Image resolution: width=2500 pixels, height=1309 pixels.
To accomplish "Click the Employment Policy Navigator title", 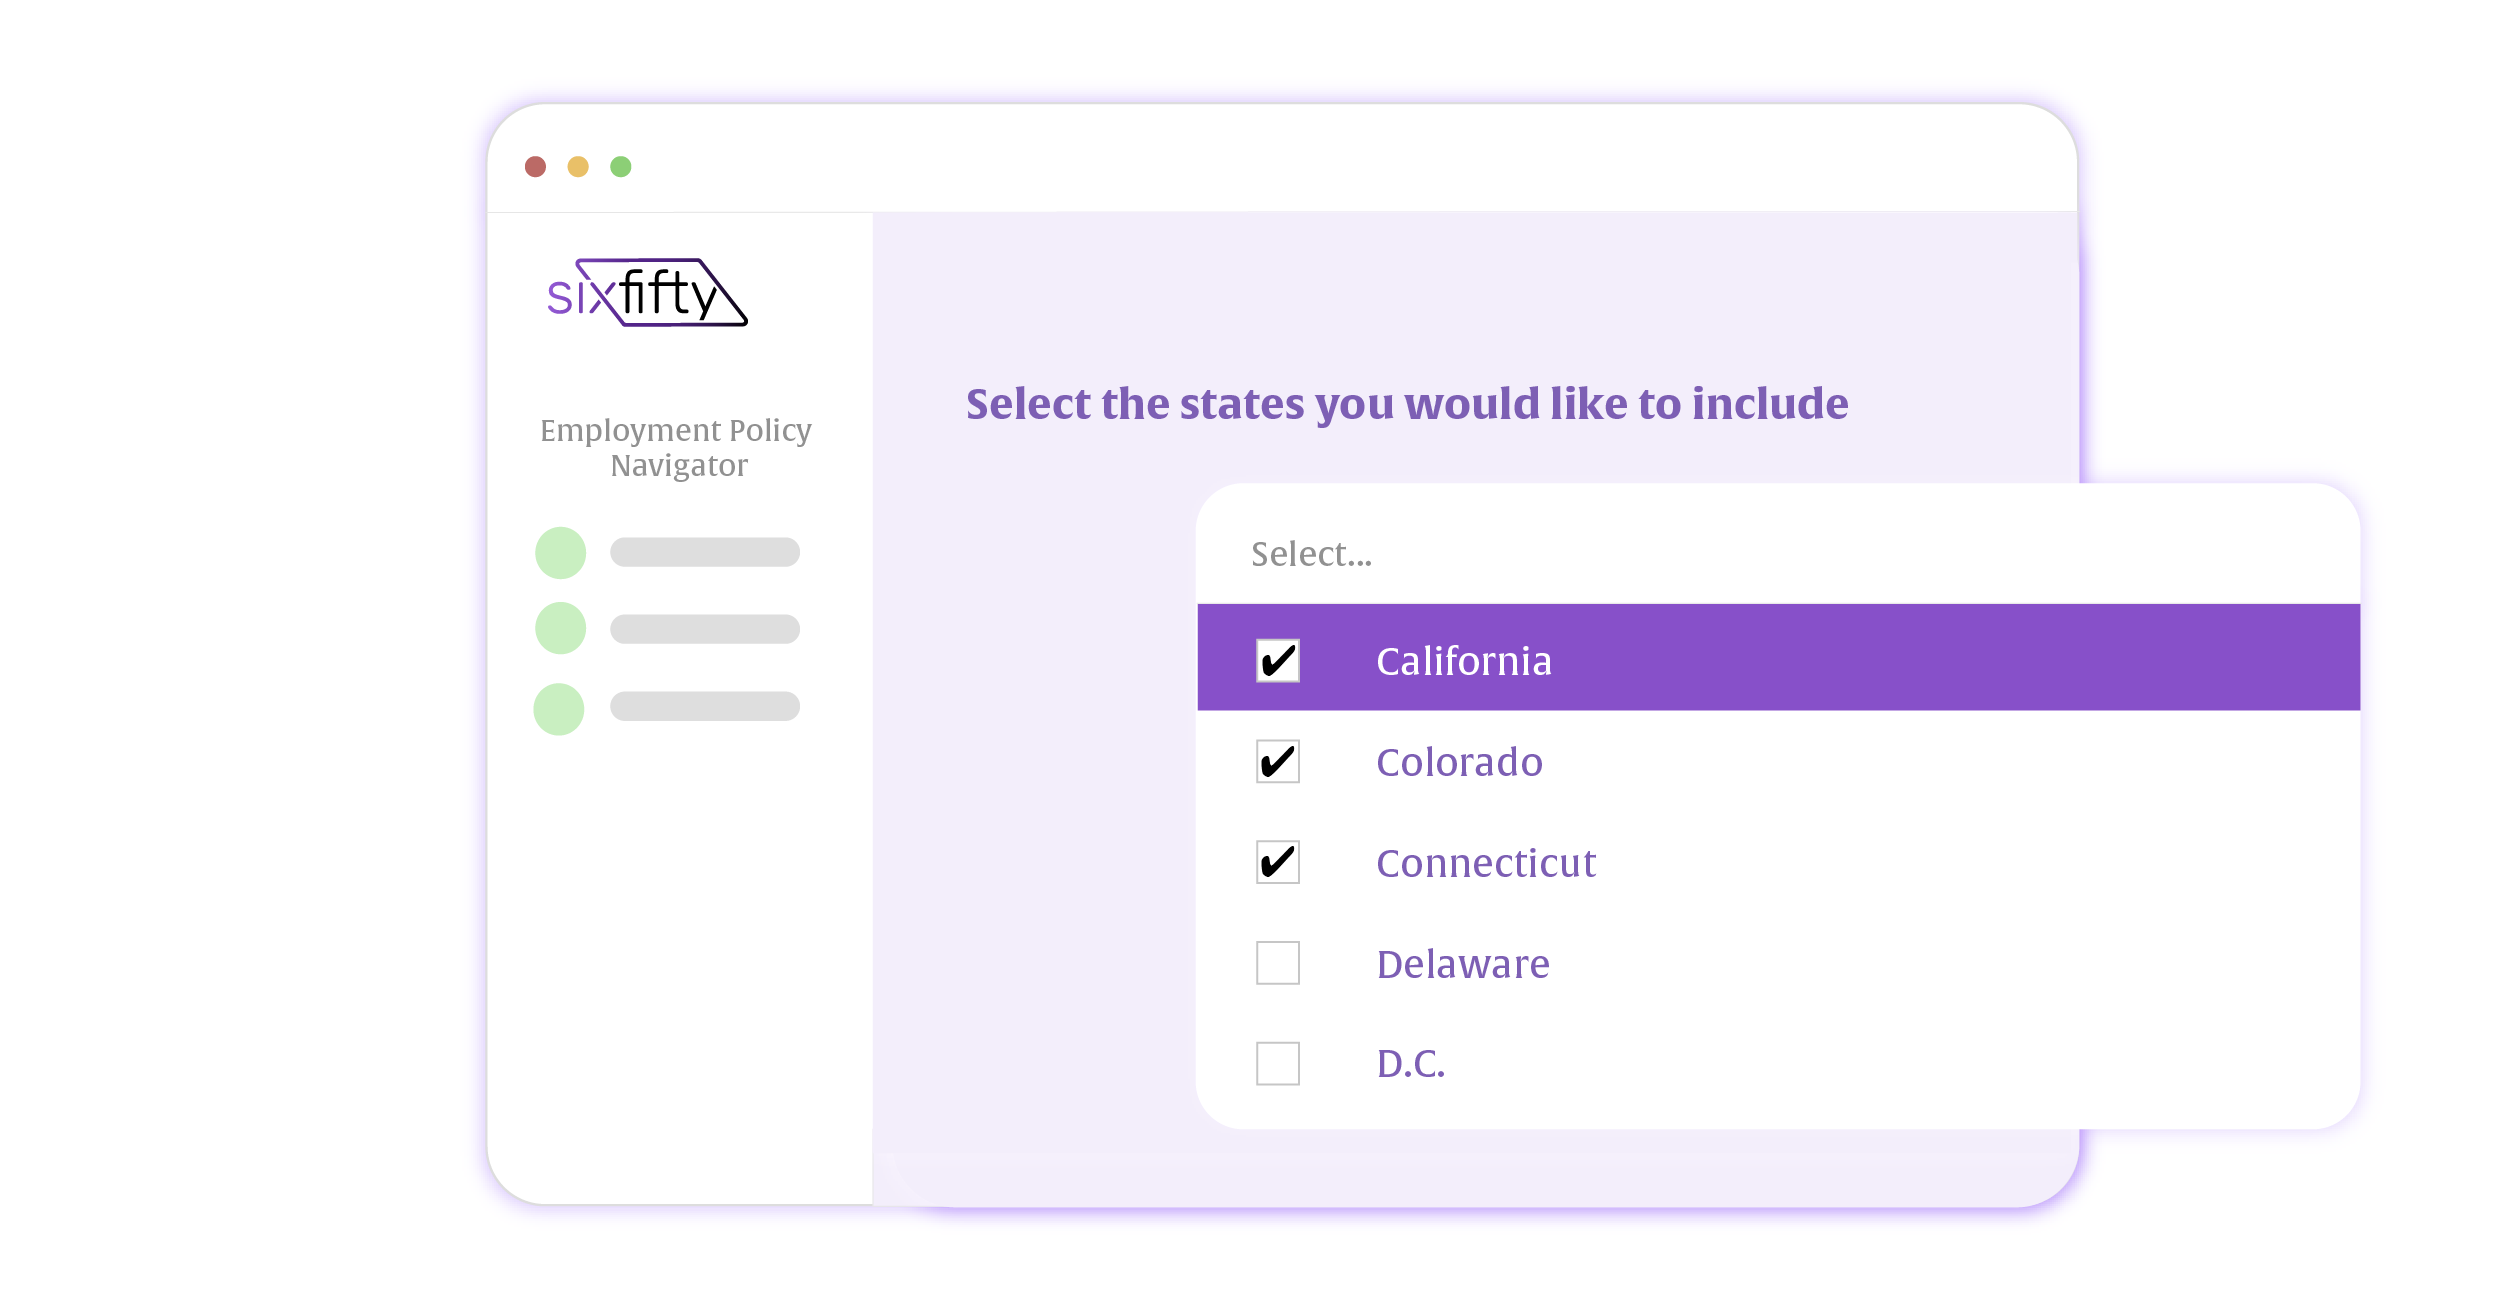I will pos(677,447).
